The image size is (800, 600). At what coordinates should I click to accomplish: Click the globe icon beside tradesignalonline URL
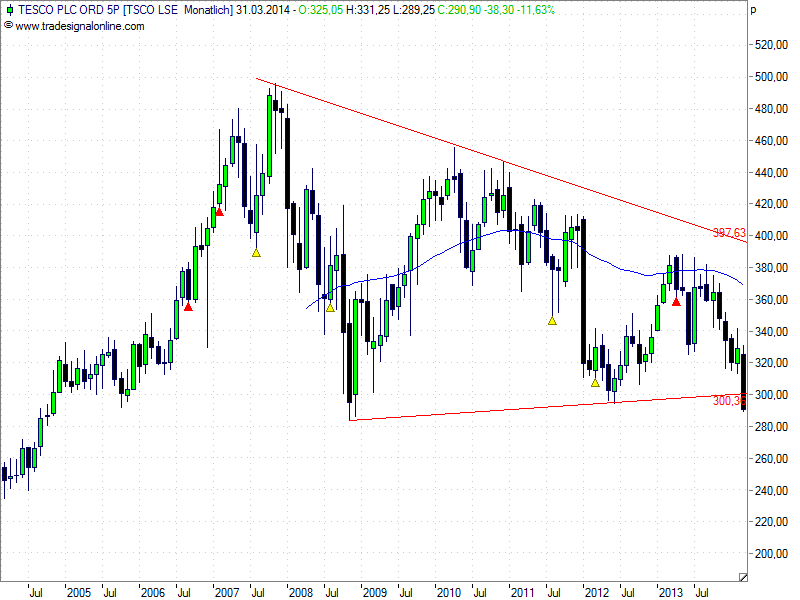pyautogui.click(x=9, y=25)
